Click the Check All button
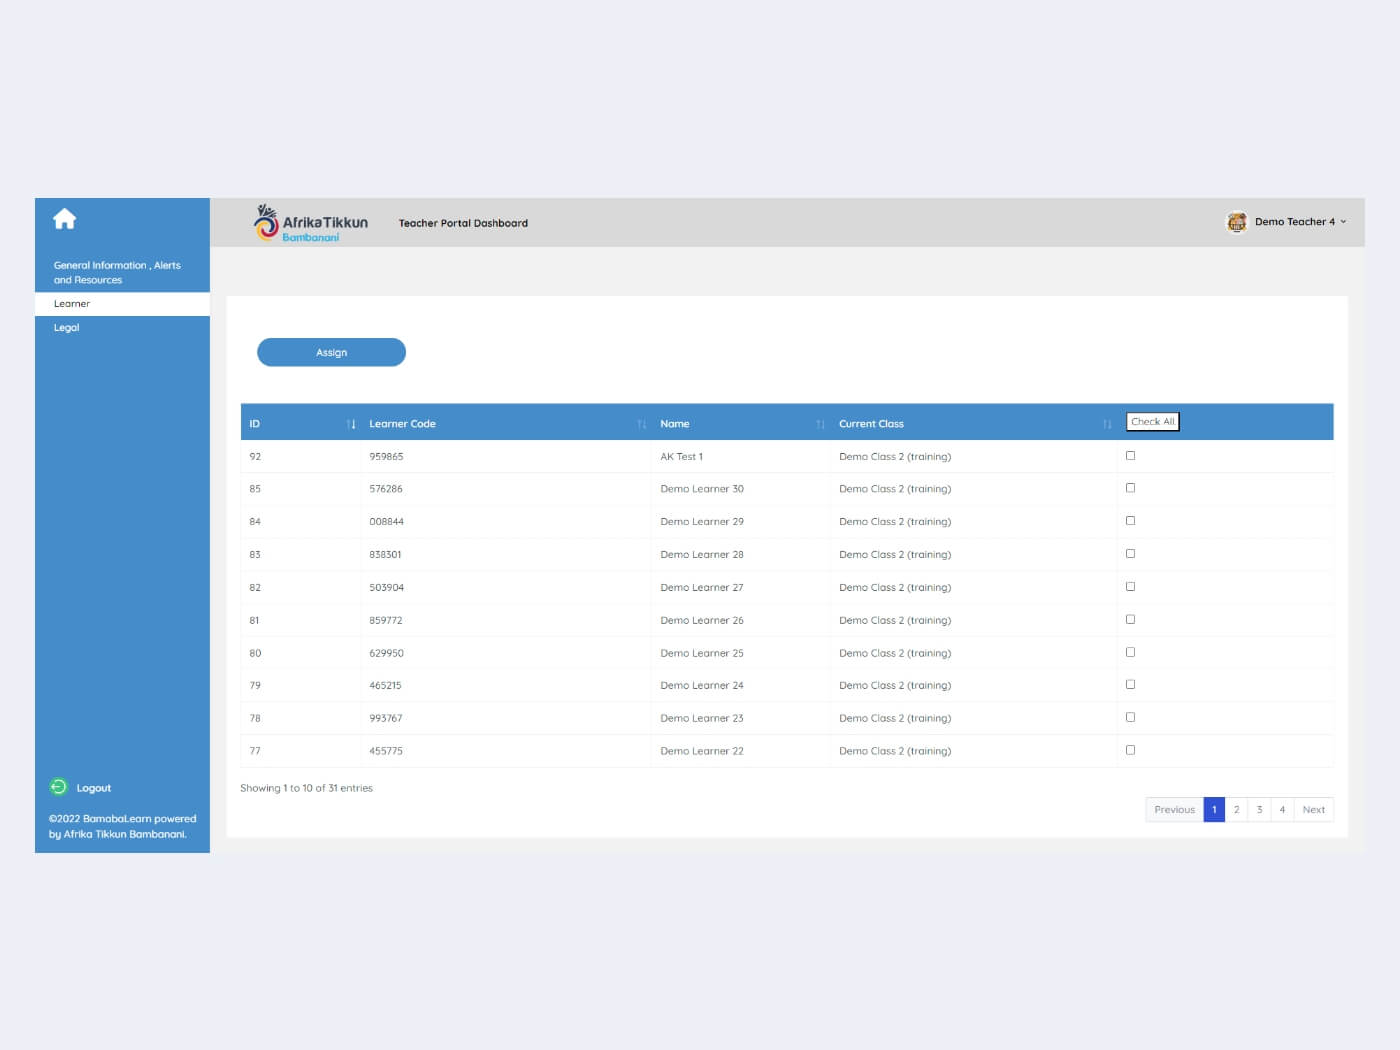This screenshot has height=1050, width=1400. [1152, 422]
